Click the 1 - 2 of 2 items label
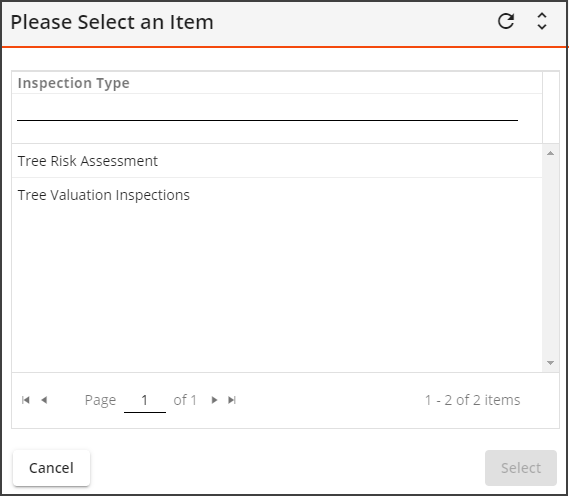Image resolution: width=569 pixels, height=497 pixels. point(472,400)
